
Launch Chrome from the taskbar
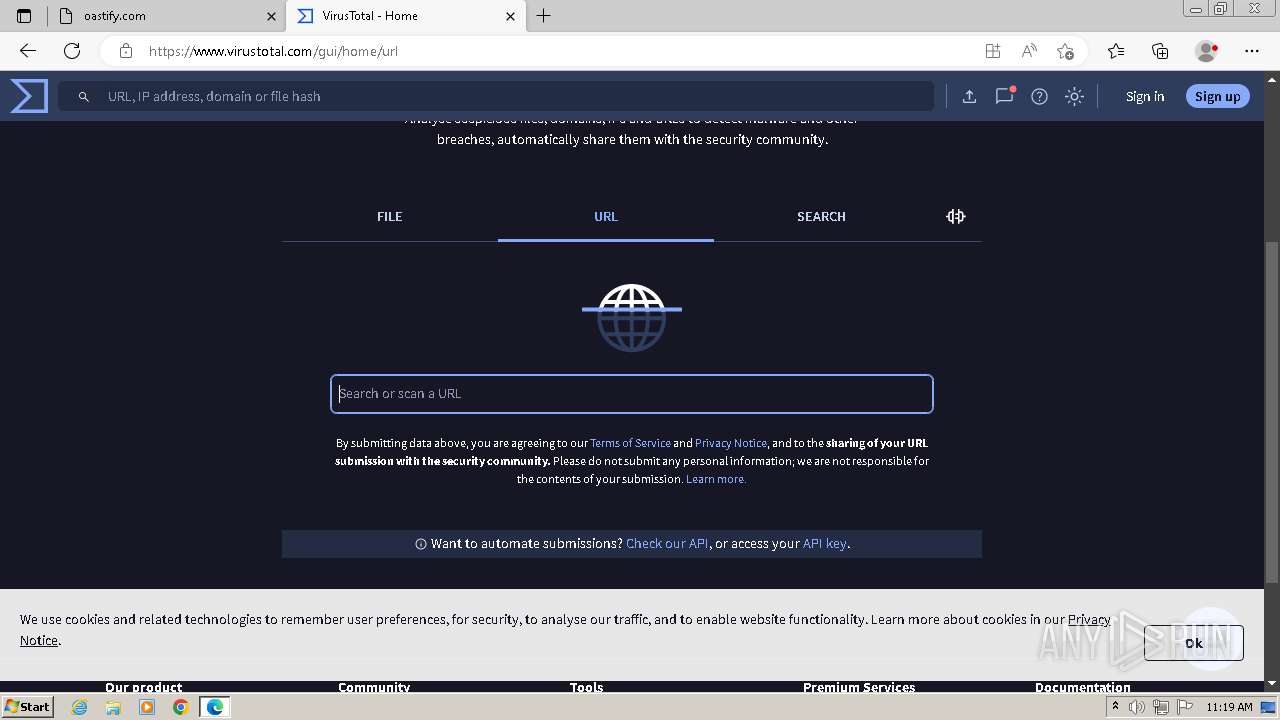click(x=180, y=707)
